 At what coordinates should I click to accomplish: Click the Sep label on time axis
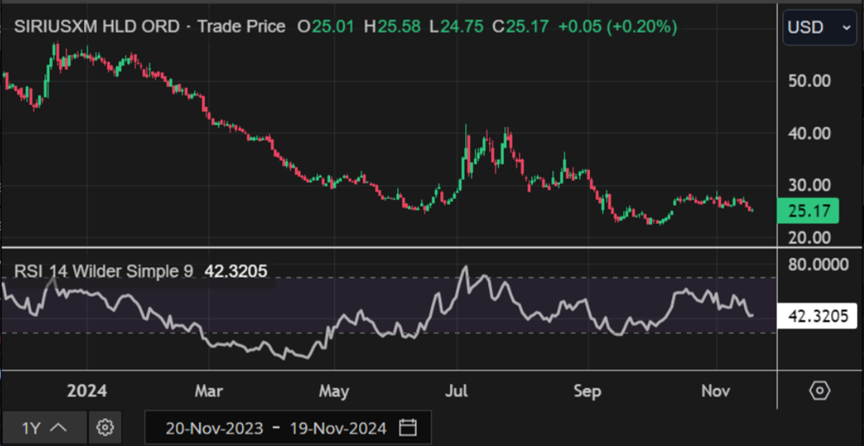tap(587, 391)
